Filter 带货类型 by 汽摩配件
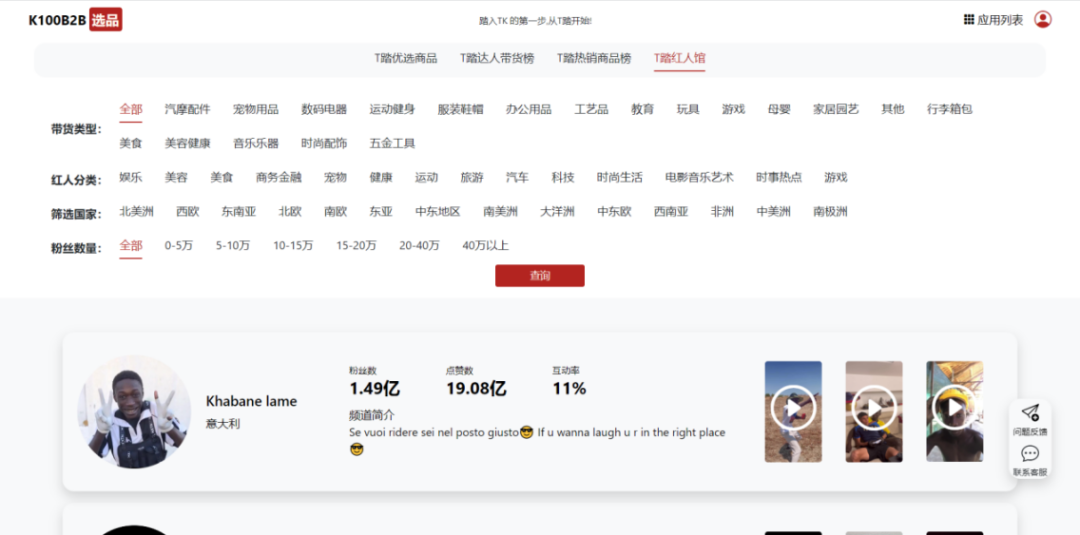The height and width of the screenshot is (535, 1080). point(187,109)
